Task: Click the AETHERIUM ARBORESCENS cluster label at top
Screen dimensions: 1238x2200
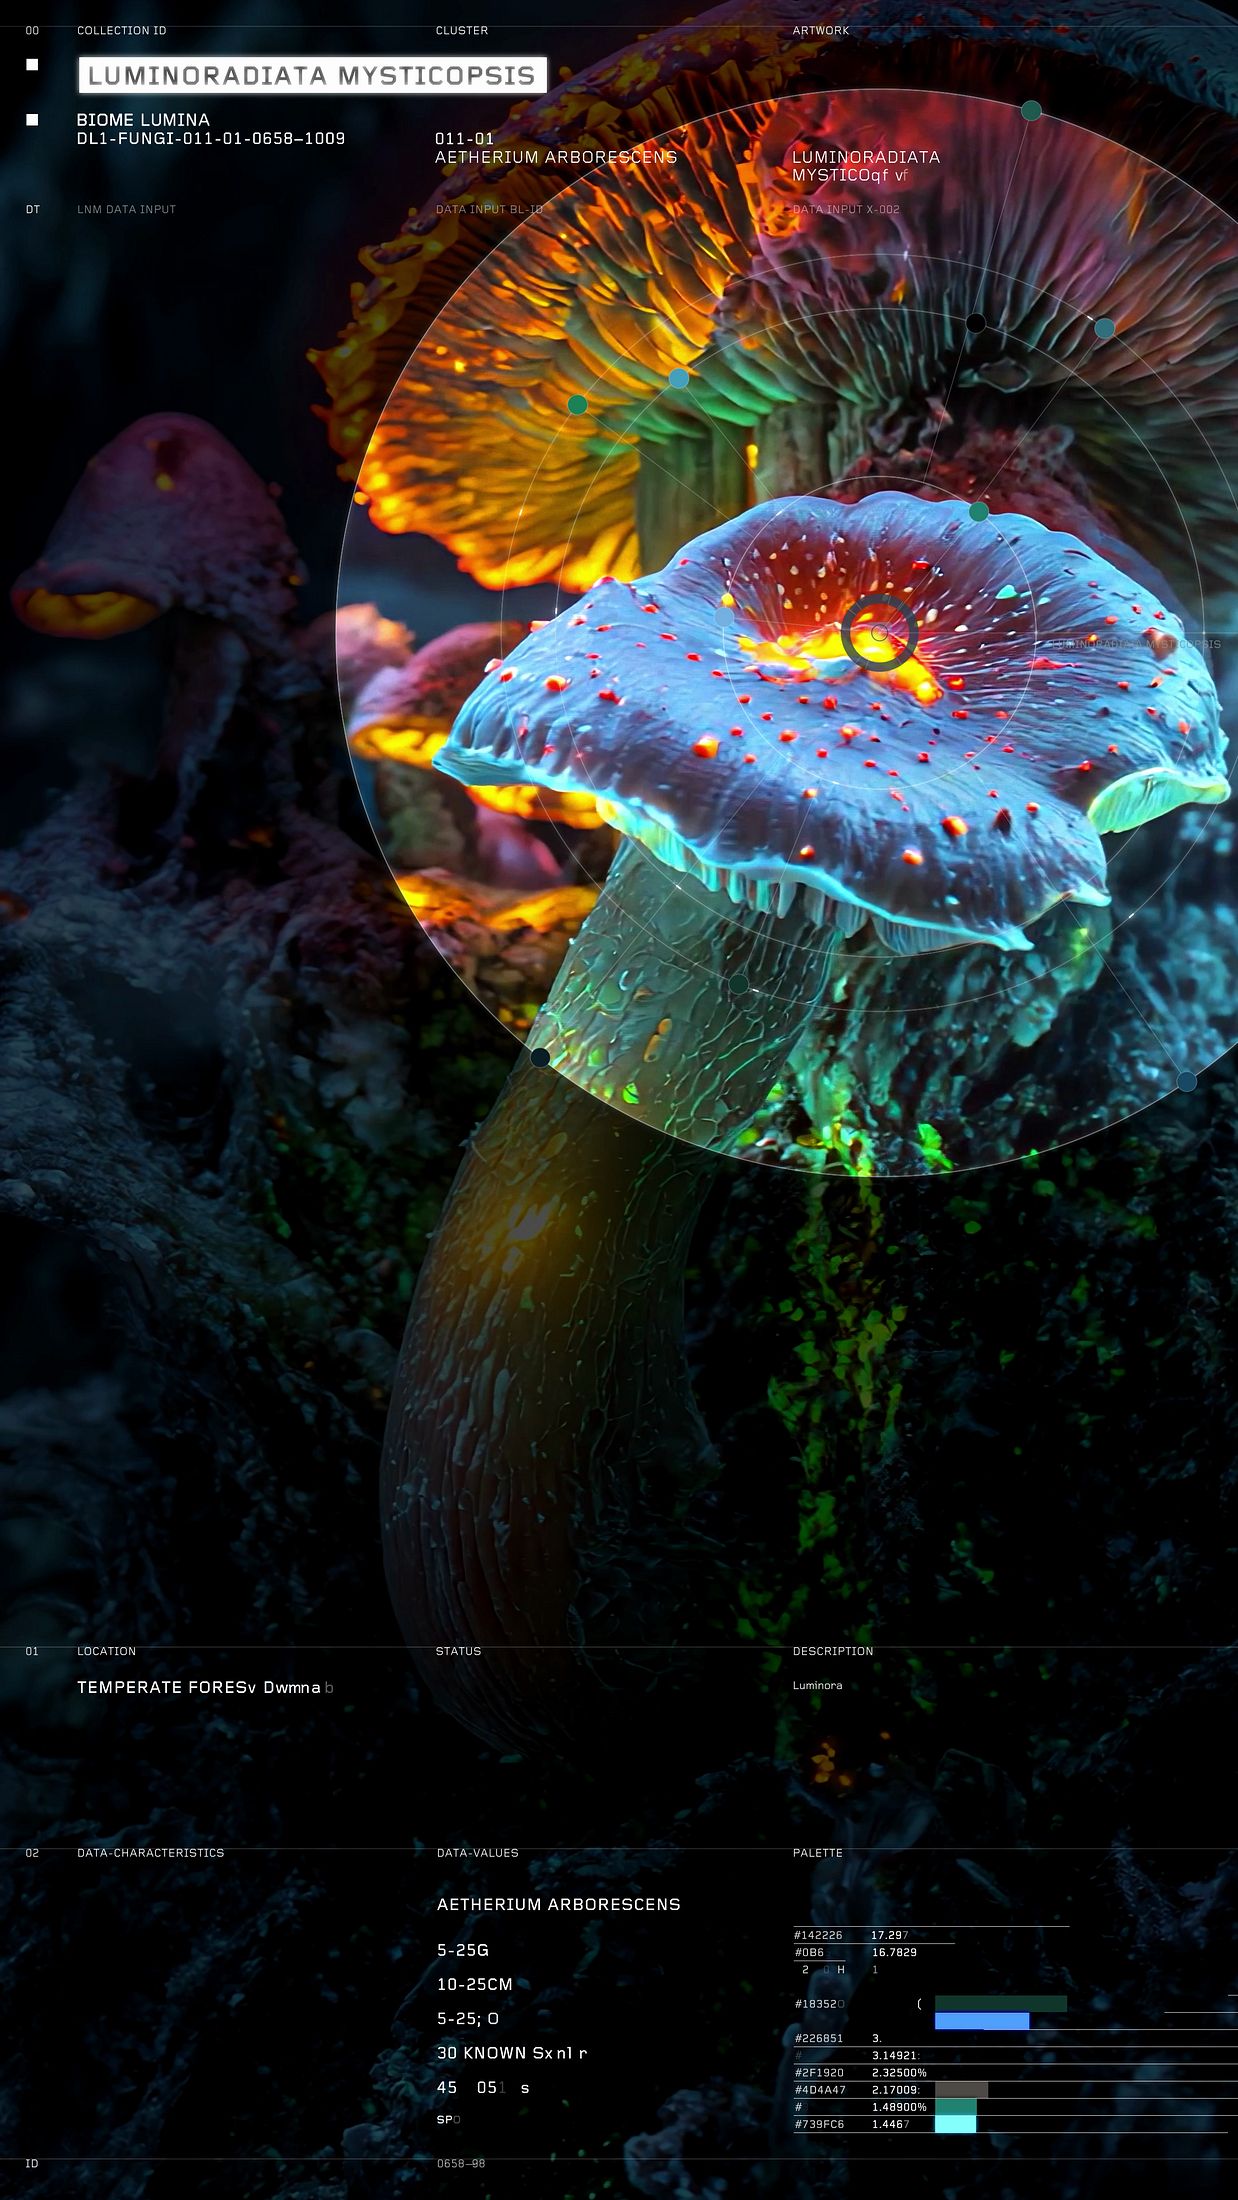Action: click(556, 157)
